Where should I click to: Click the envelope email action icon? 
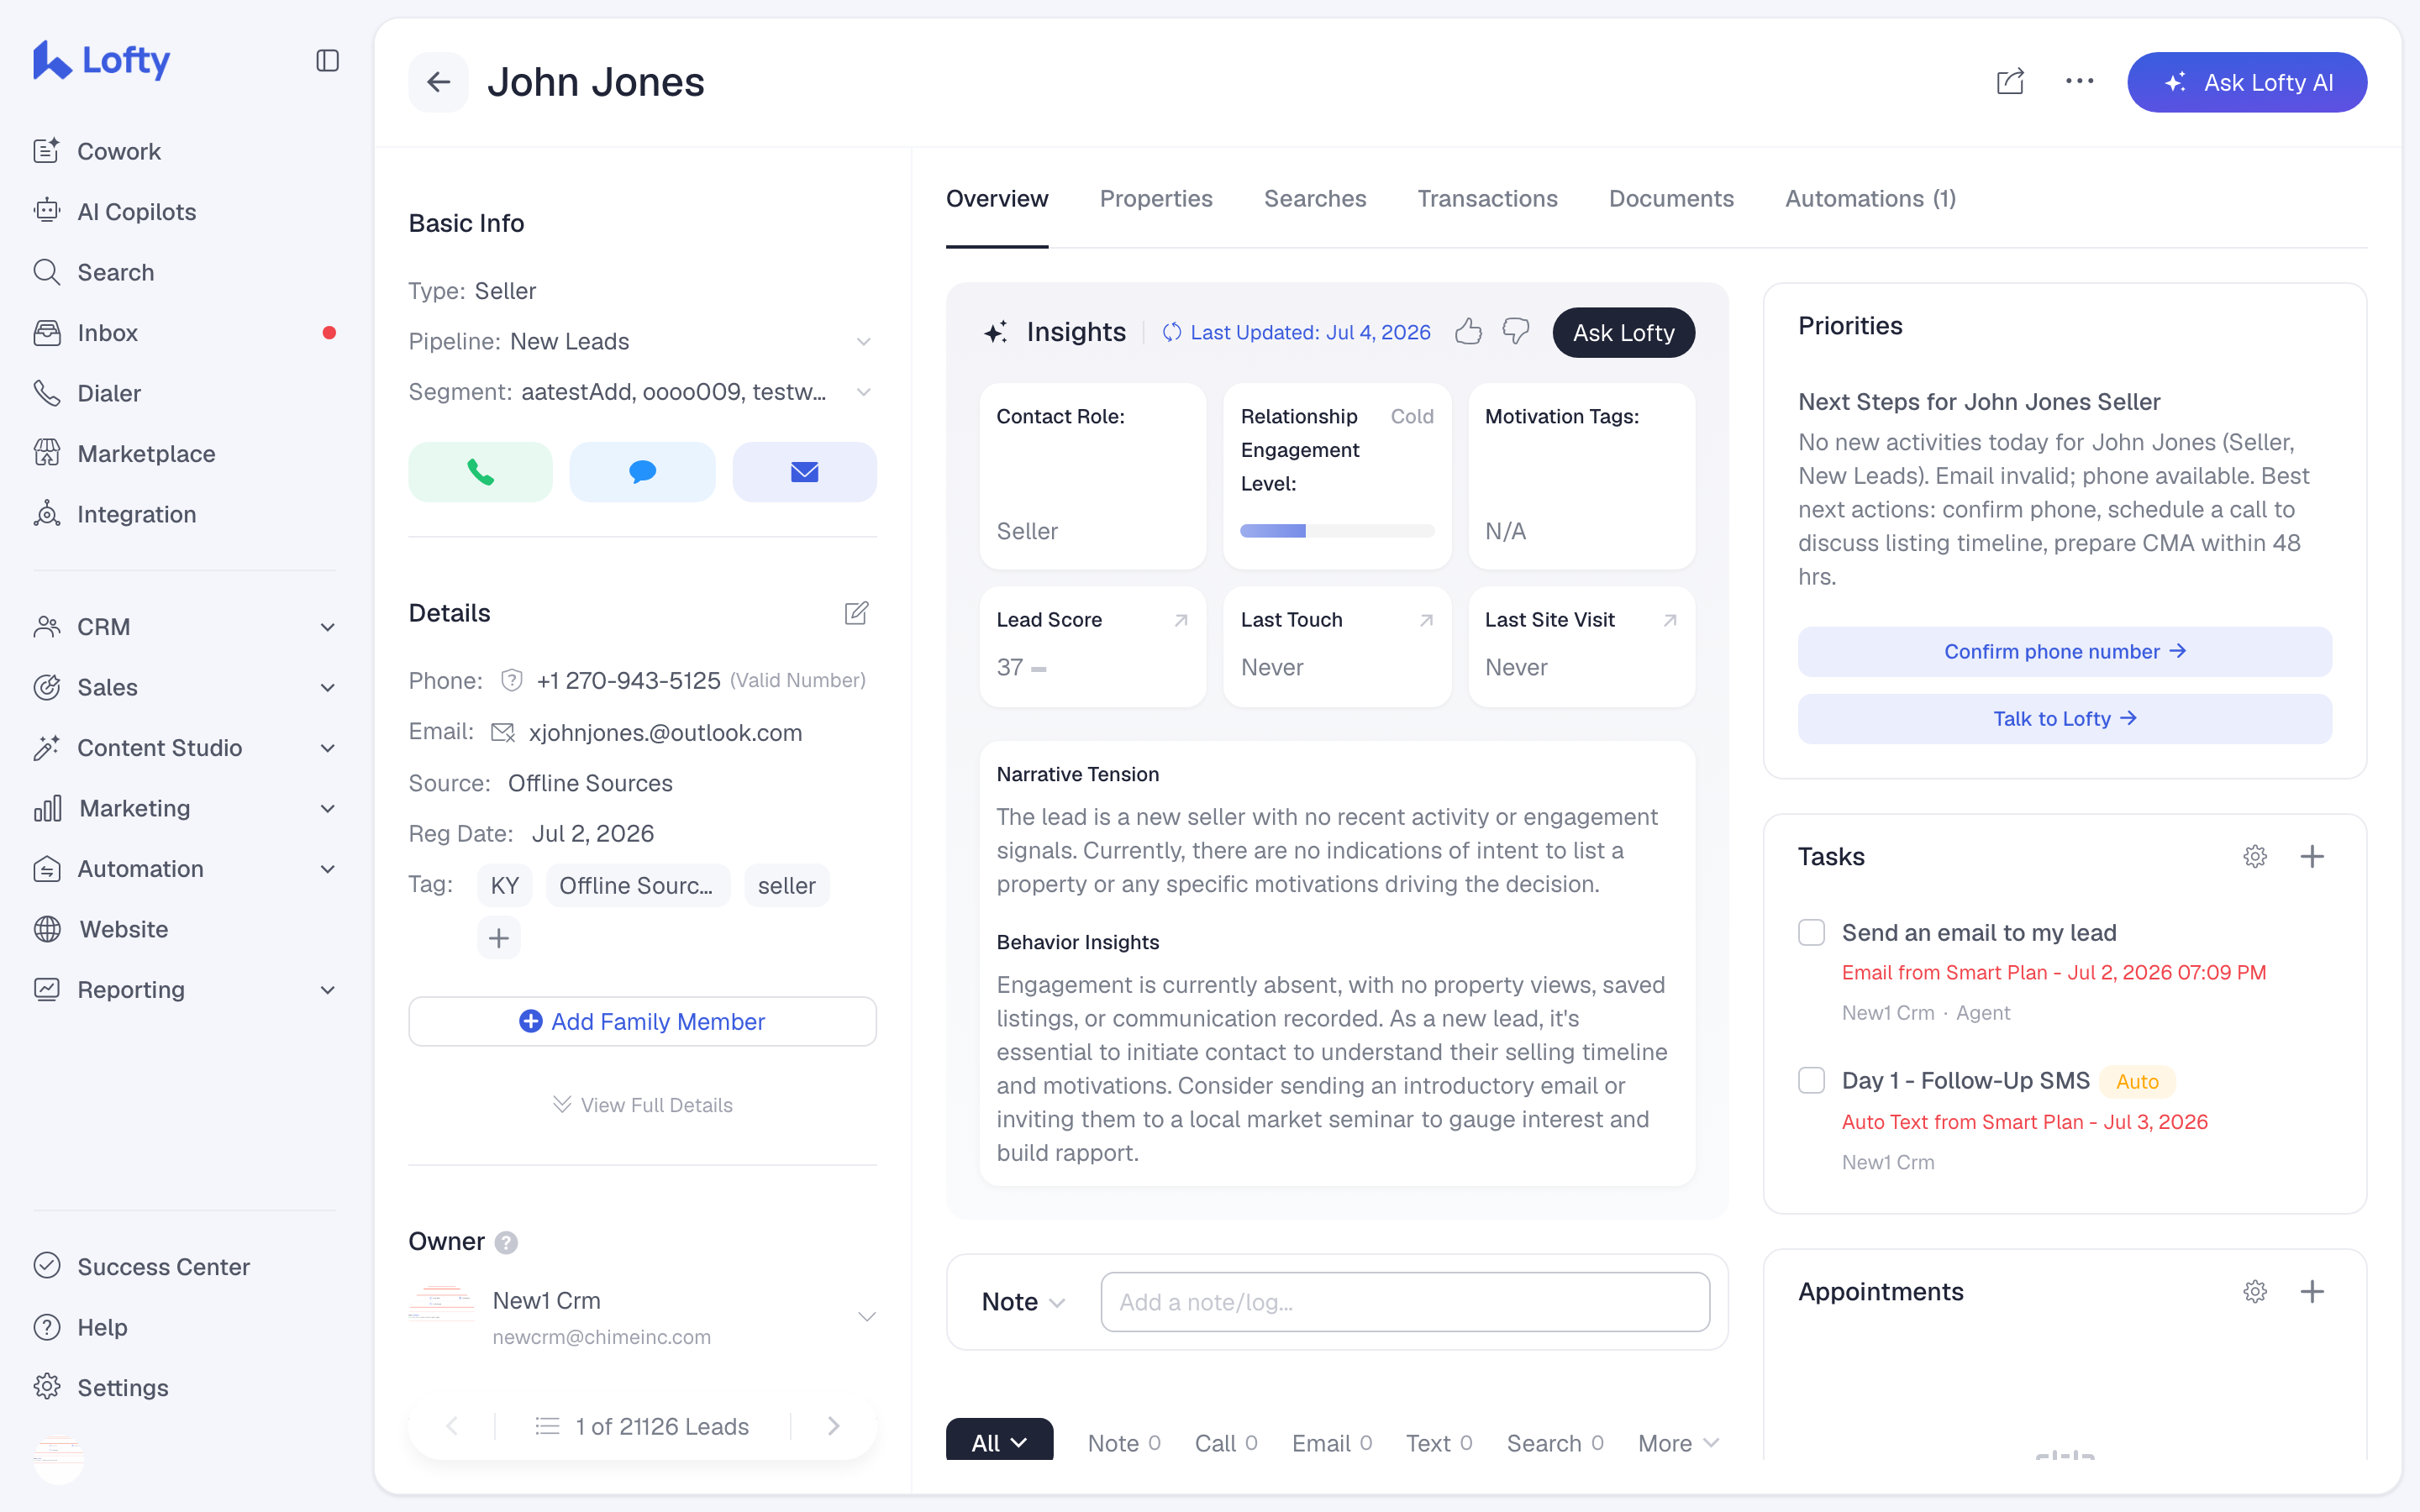click(x=804, y=472)
